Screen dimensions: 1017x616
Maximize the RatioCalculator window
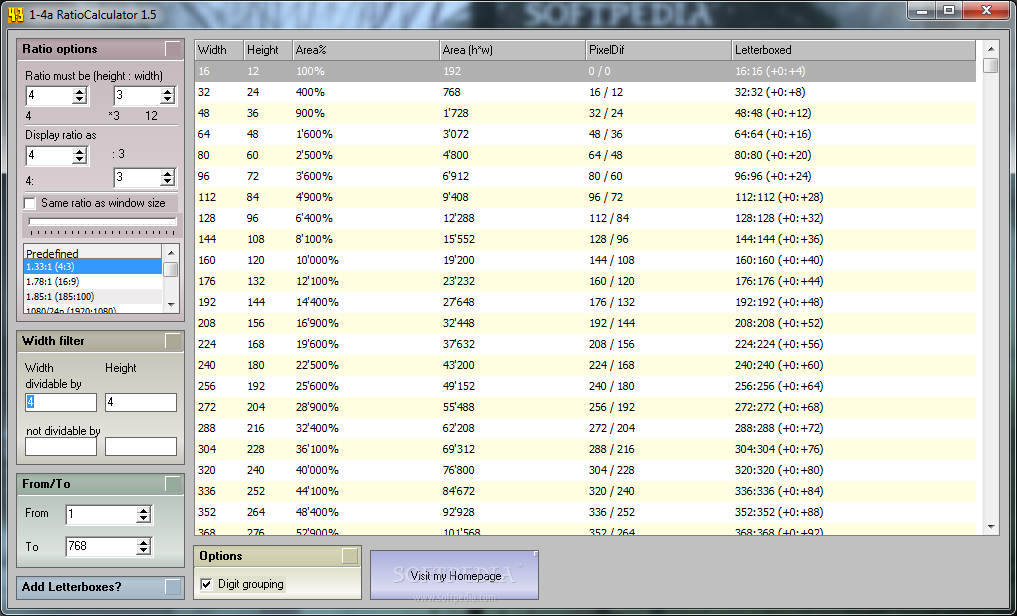(949, 10)
